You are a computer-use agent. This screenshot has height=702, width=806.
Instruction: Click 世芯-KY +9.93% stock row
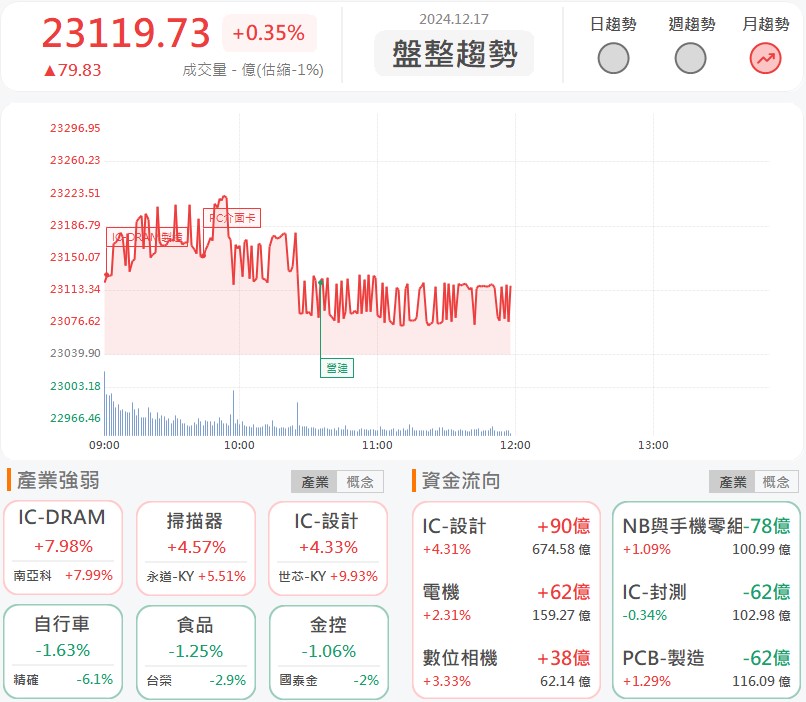[328, 576]
